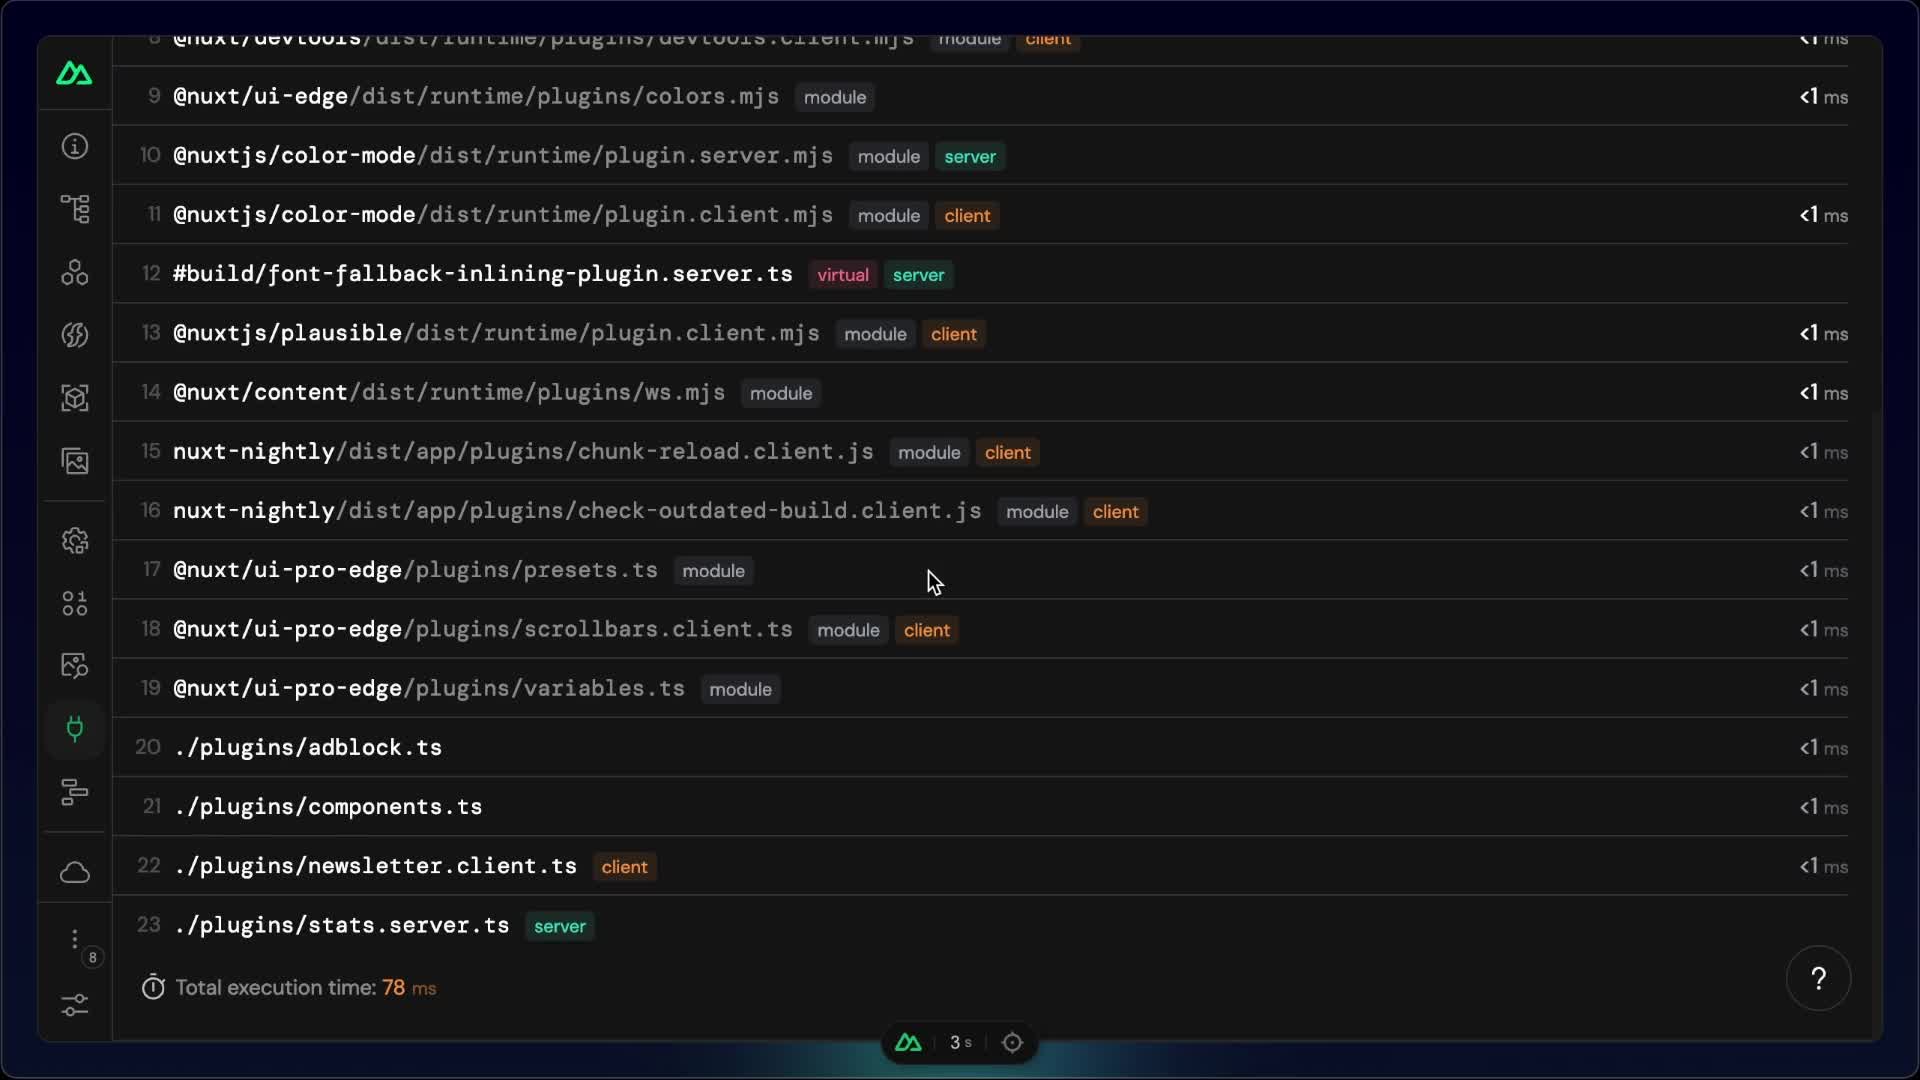Click the 3 s load time indicator

960,1042
